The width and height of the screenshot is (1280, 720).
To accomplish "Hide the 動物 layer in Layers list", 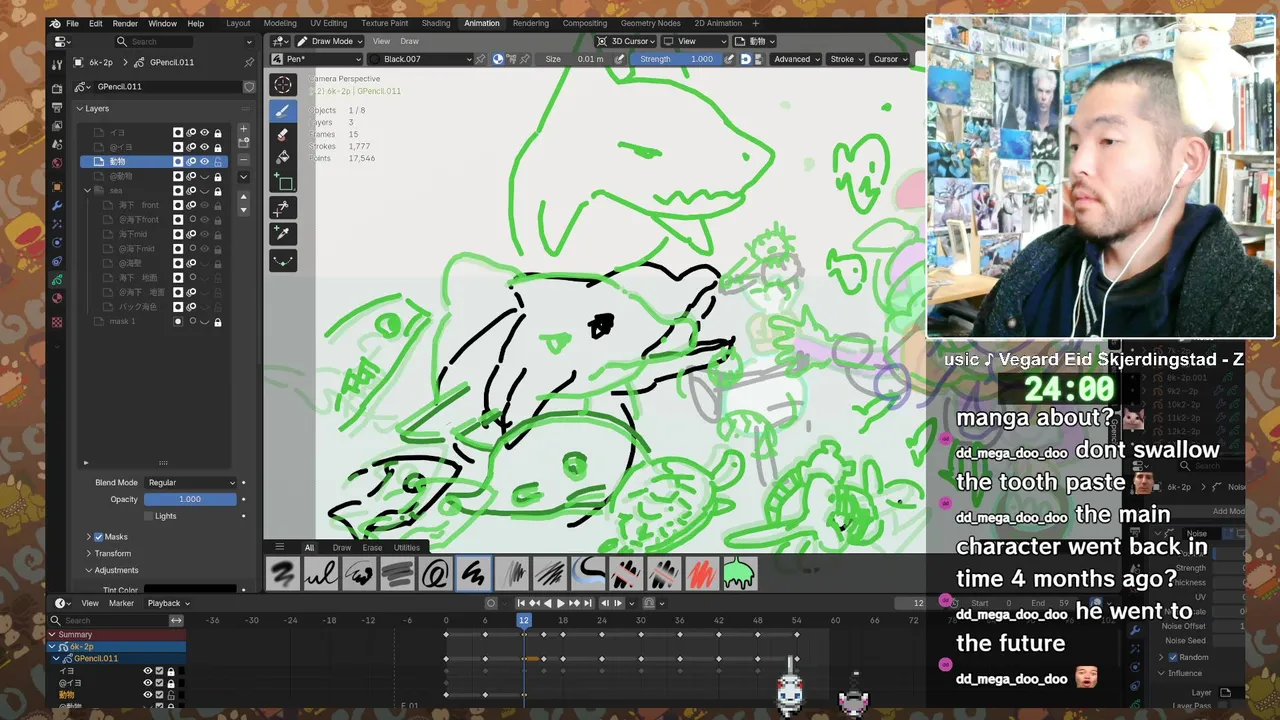I will (x=204, y=161).
